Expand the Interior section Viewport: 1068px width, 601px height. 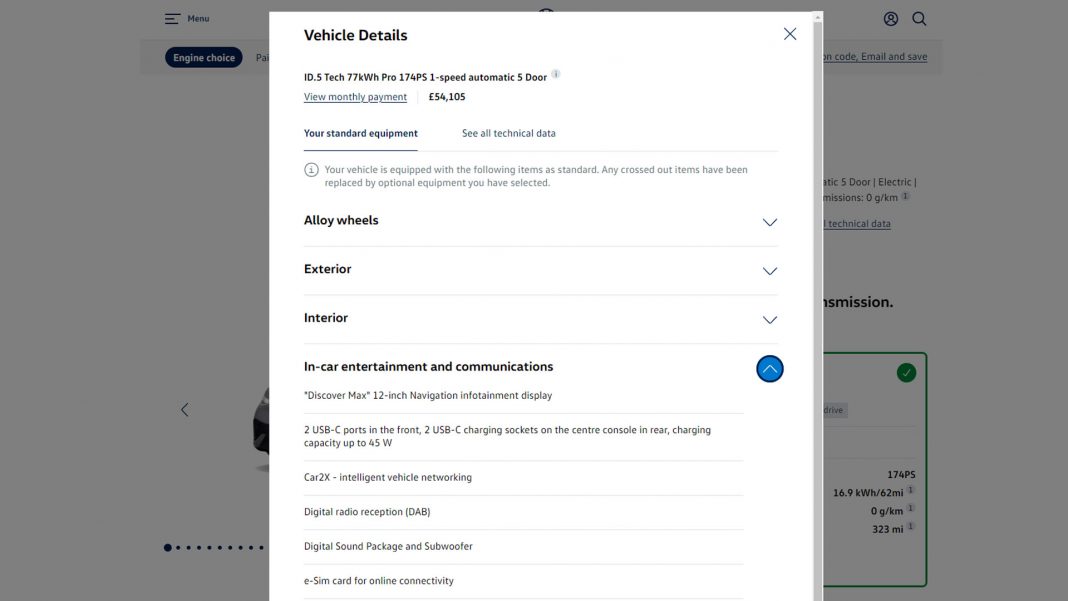pos(769,320)
